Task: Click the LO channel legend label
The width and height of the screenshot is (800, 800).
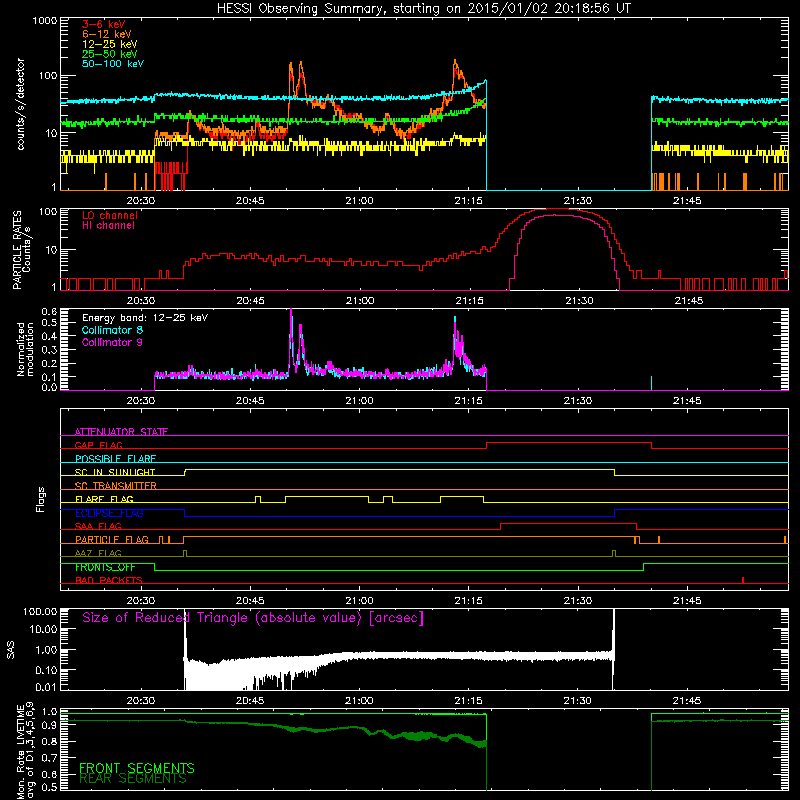Action: [110, 215]
